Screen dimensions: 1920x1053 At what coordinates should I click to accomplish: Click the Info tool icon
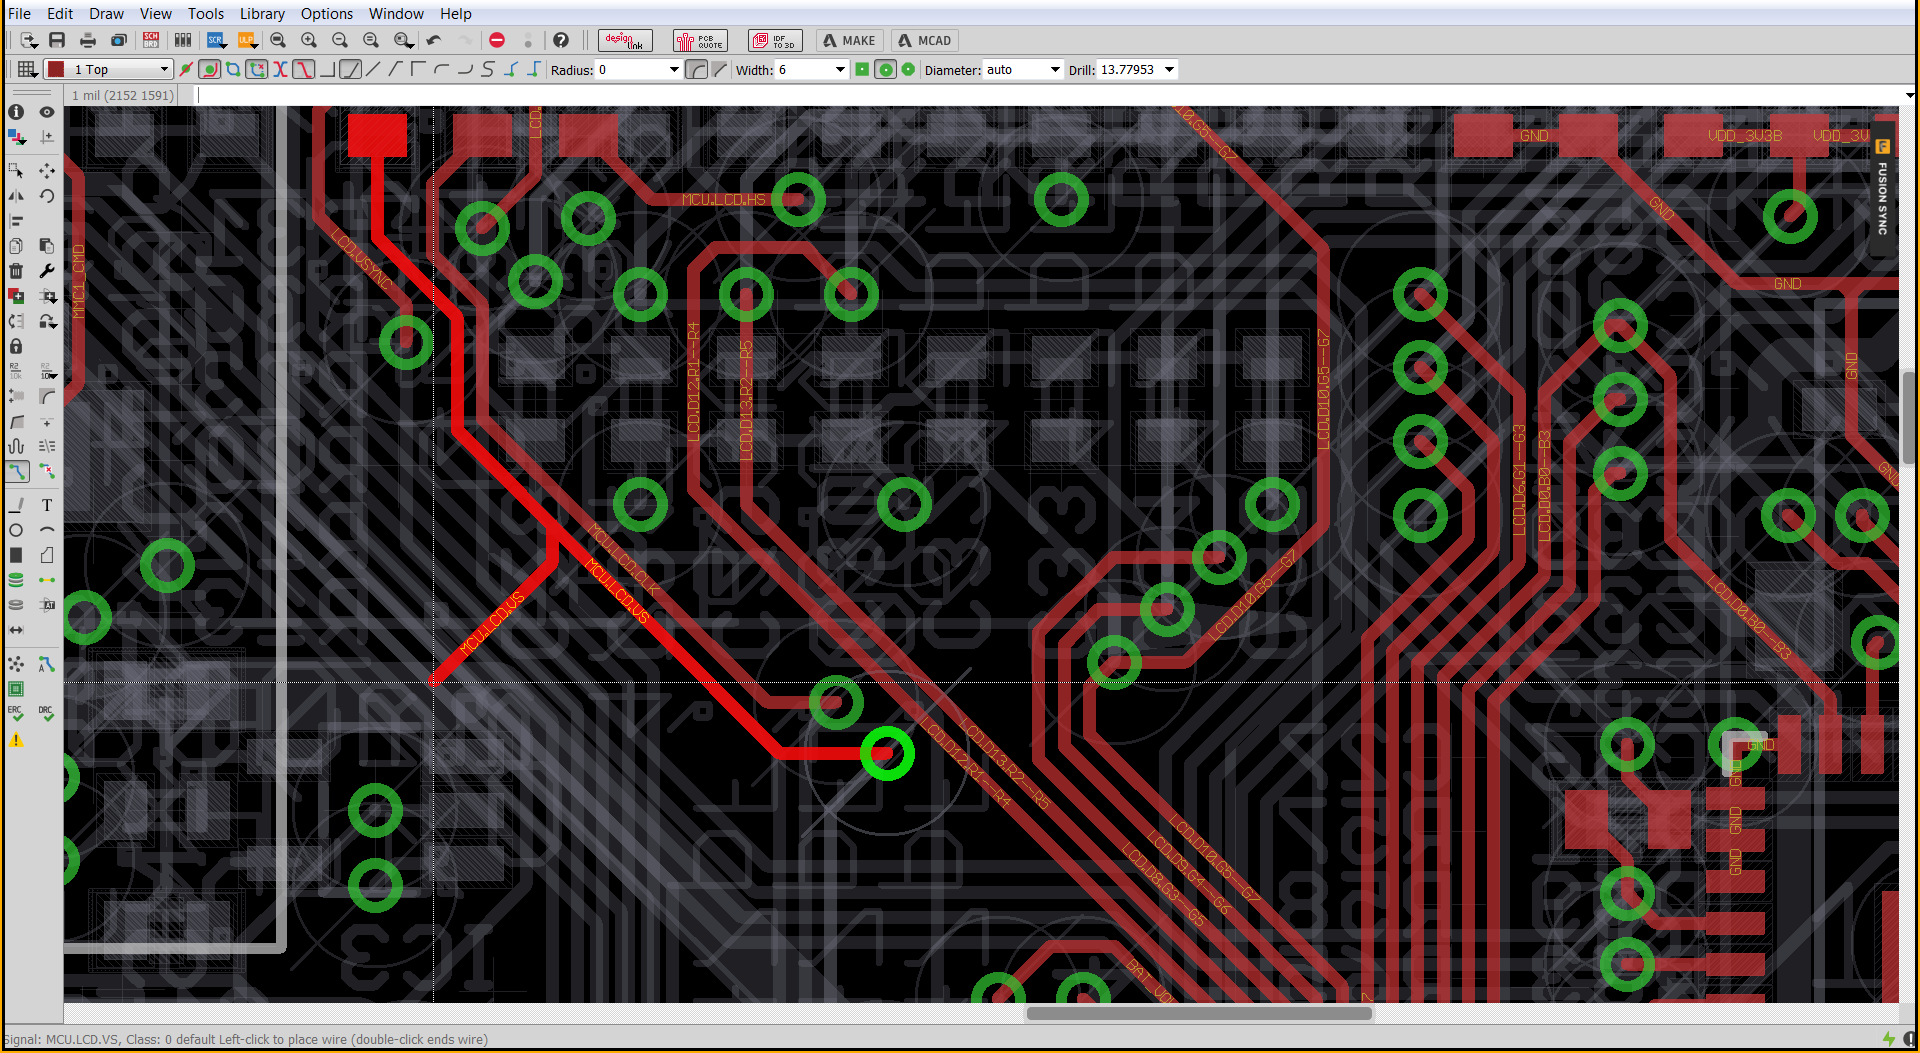click(x=16, y=112)
